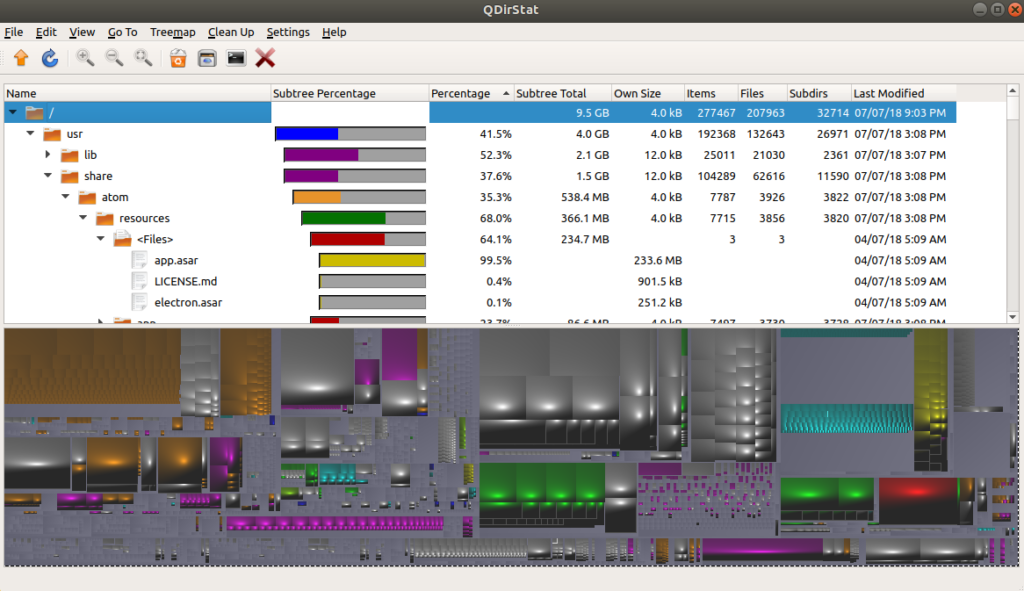This screenshot has height=591, width=1024.
Task: Collapse the usr directory
Action: point(30,134)
